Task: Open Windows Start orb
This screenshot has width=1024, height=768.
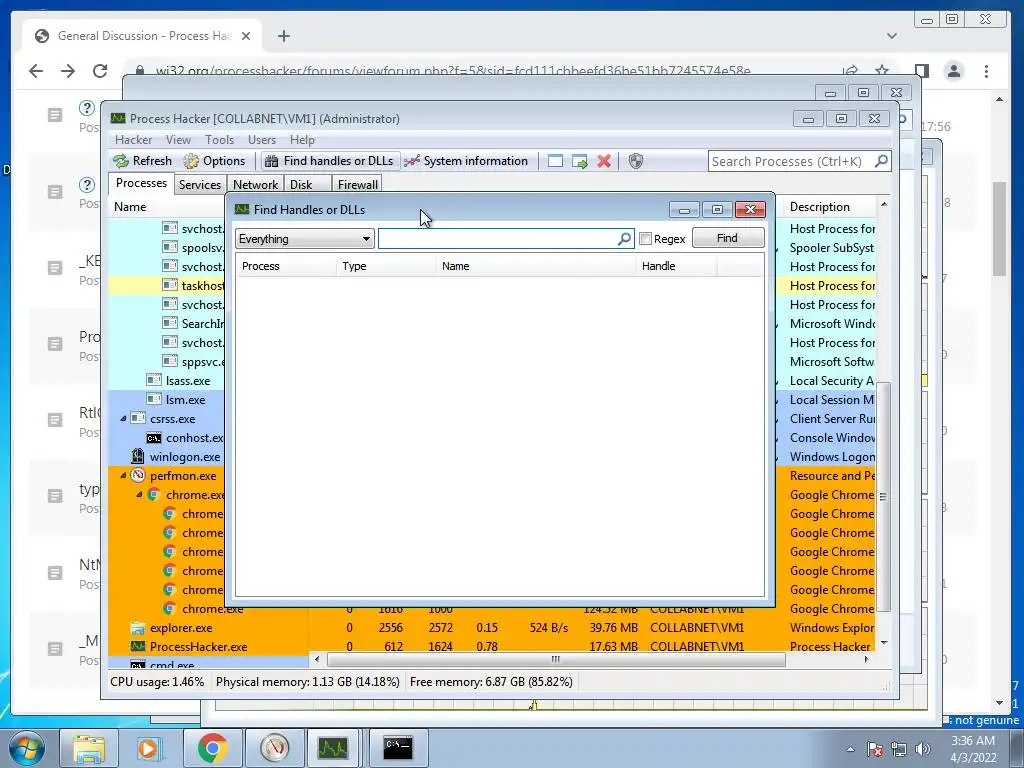Action: (26, 748)
